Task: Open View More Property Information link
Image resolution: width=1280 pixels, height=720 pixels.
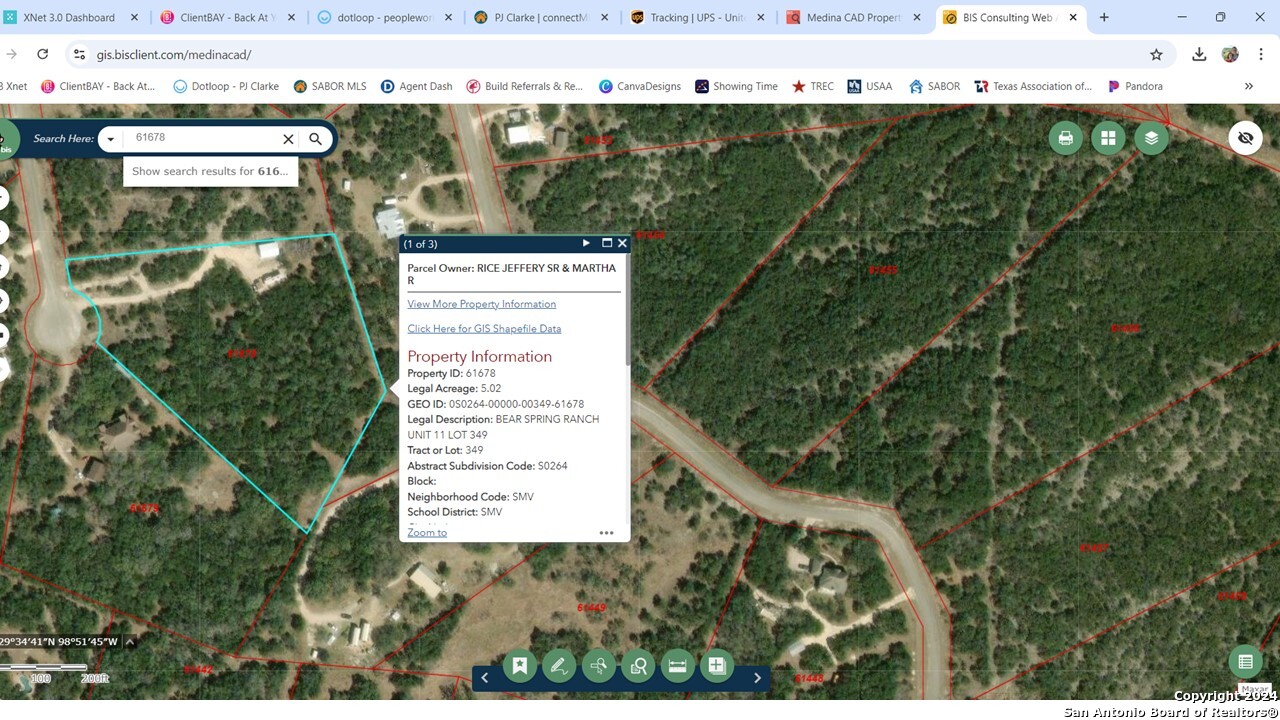Action: pyautogui.click(x=481, y=304)
